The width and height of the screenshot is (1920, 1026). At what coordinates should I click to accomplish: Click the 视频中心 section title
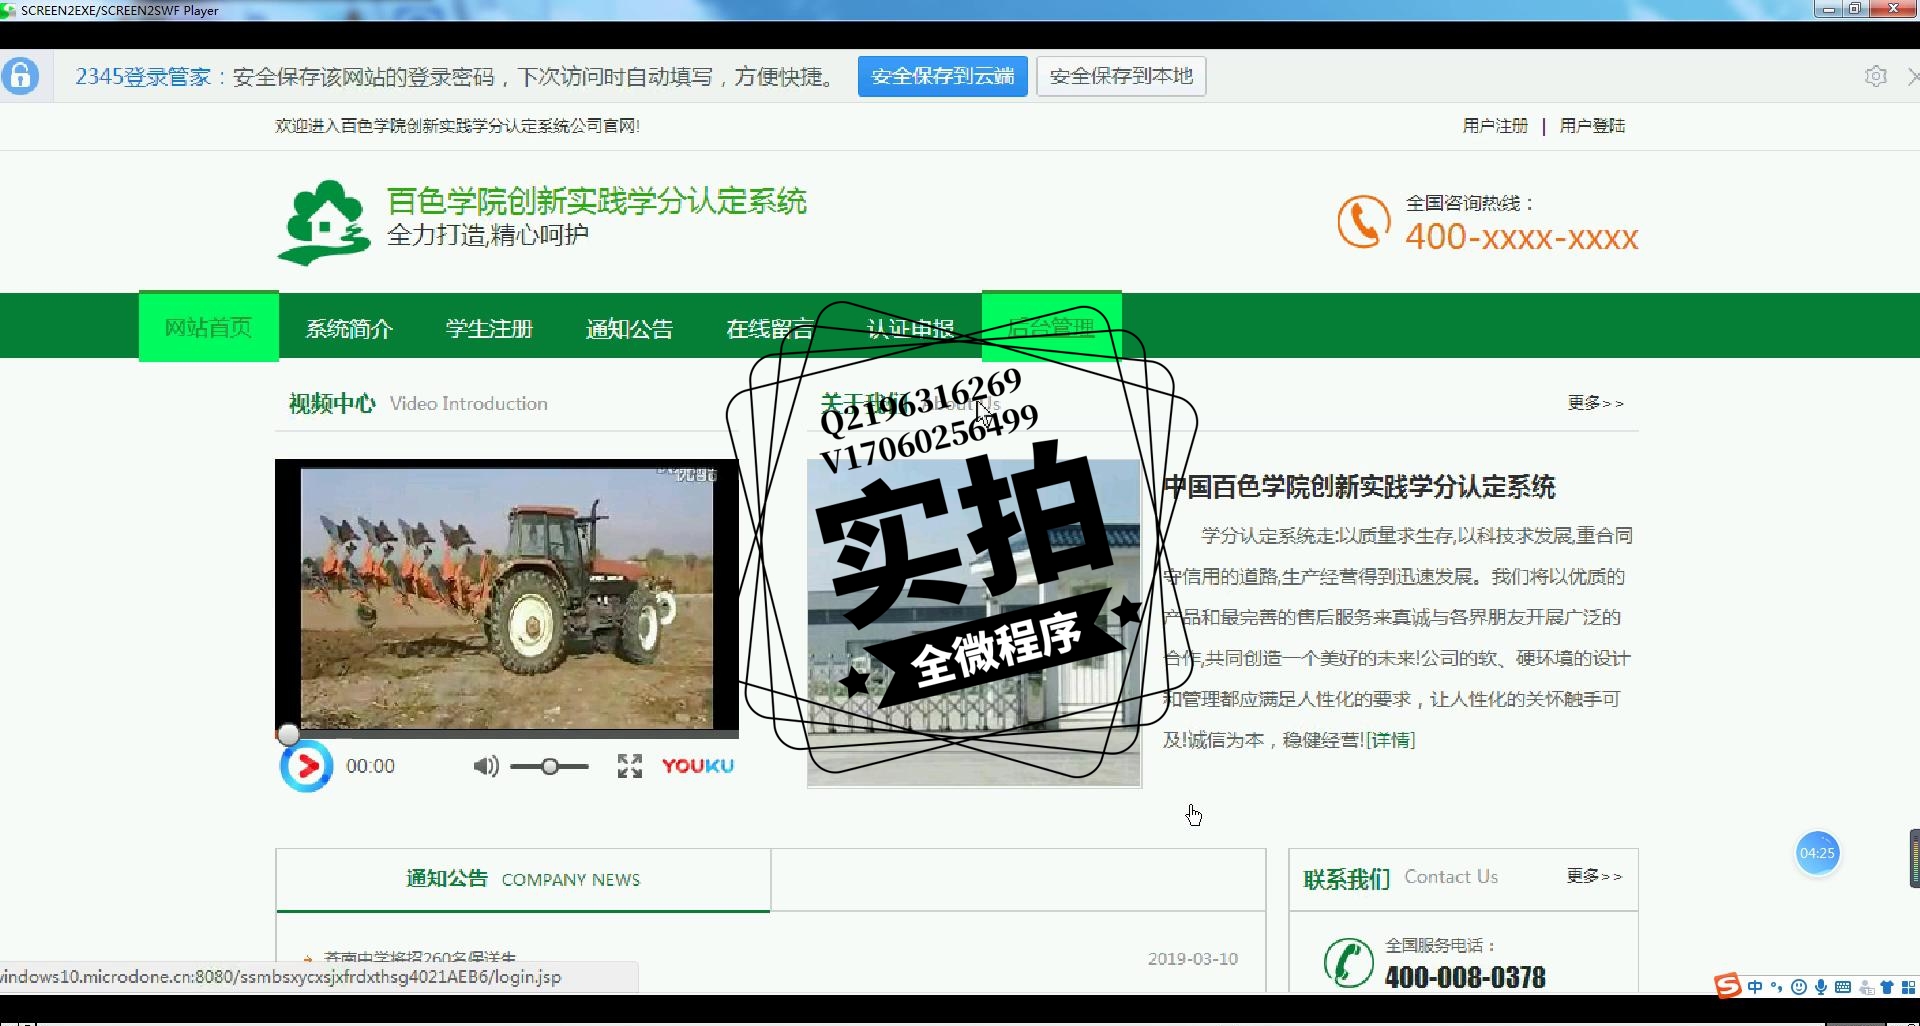tap(332, 403)
